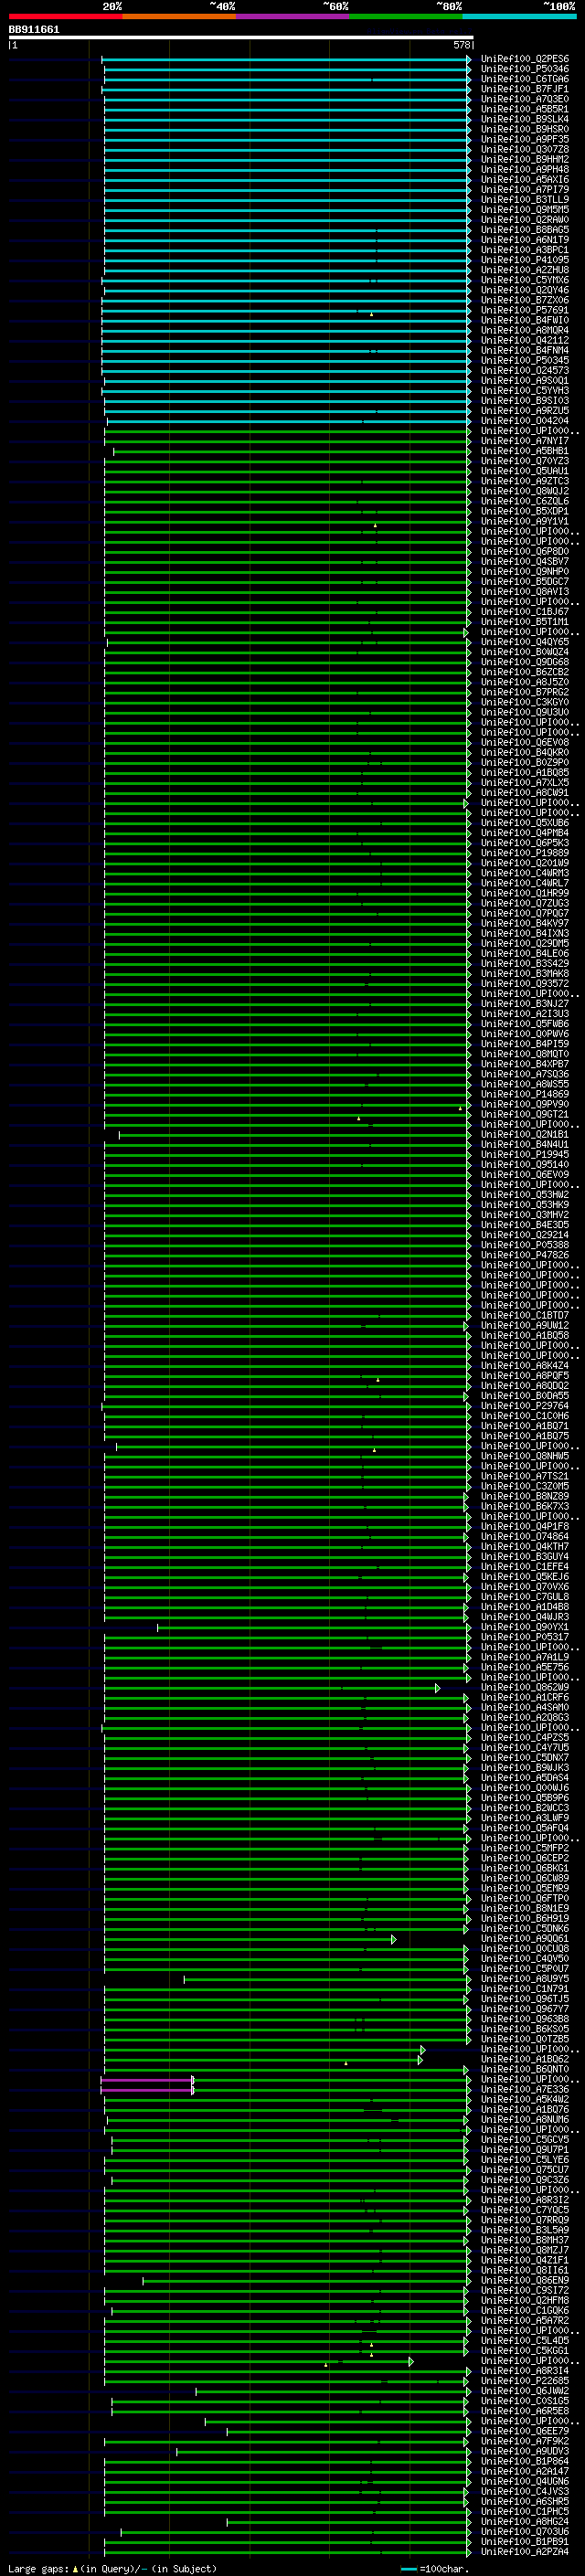This screenshot has width=585, height=2576.
Task: Select label UniRef100_B8NZ89
Action: click(x=525, y=1496)
